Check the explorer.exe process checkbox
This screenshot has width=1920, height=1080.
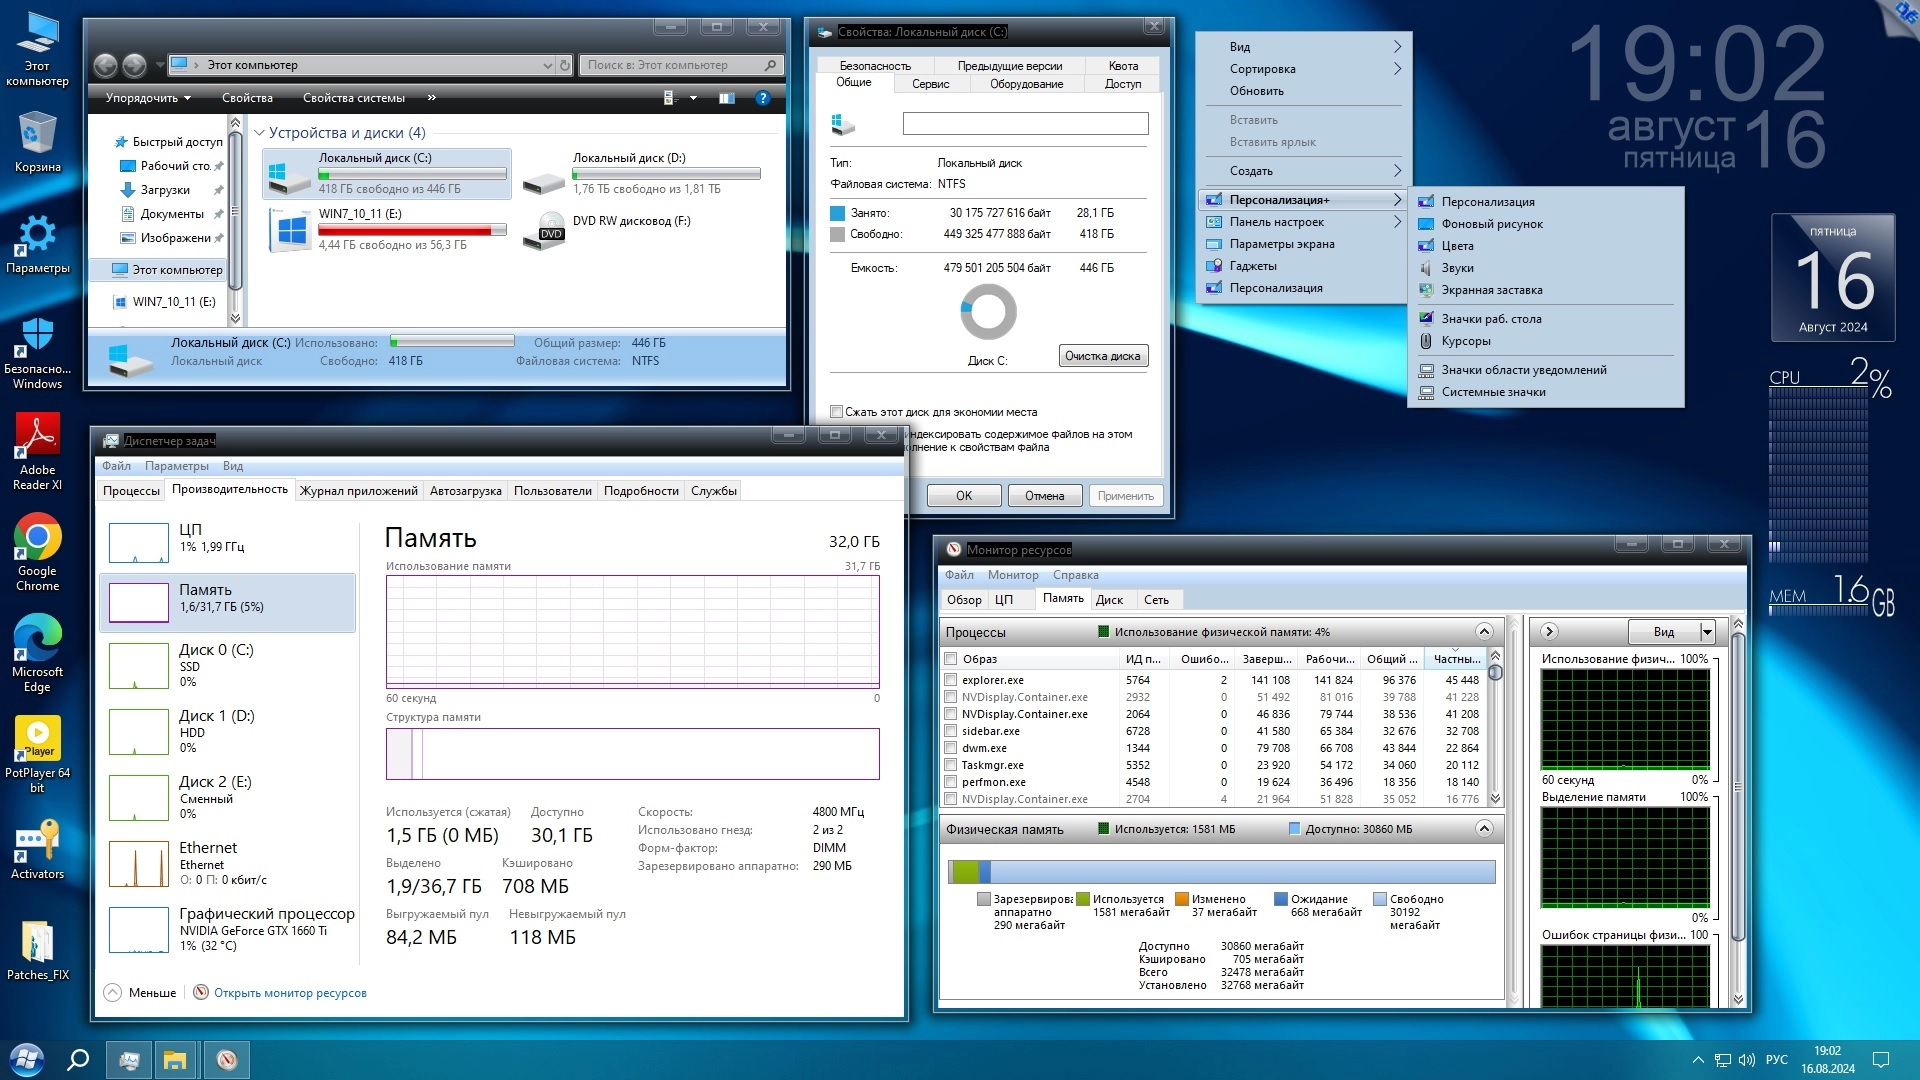coord(951,680)
